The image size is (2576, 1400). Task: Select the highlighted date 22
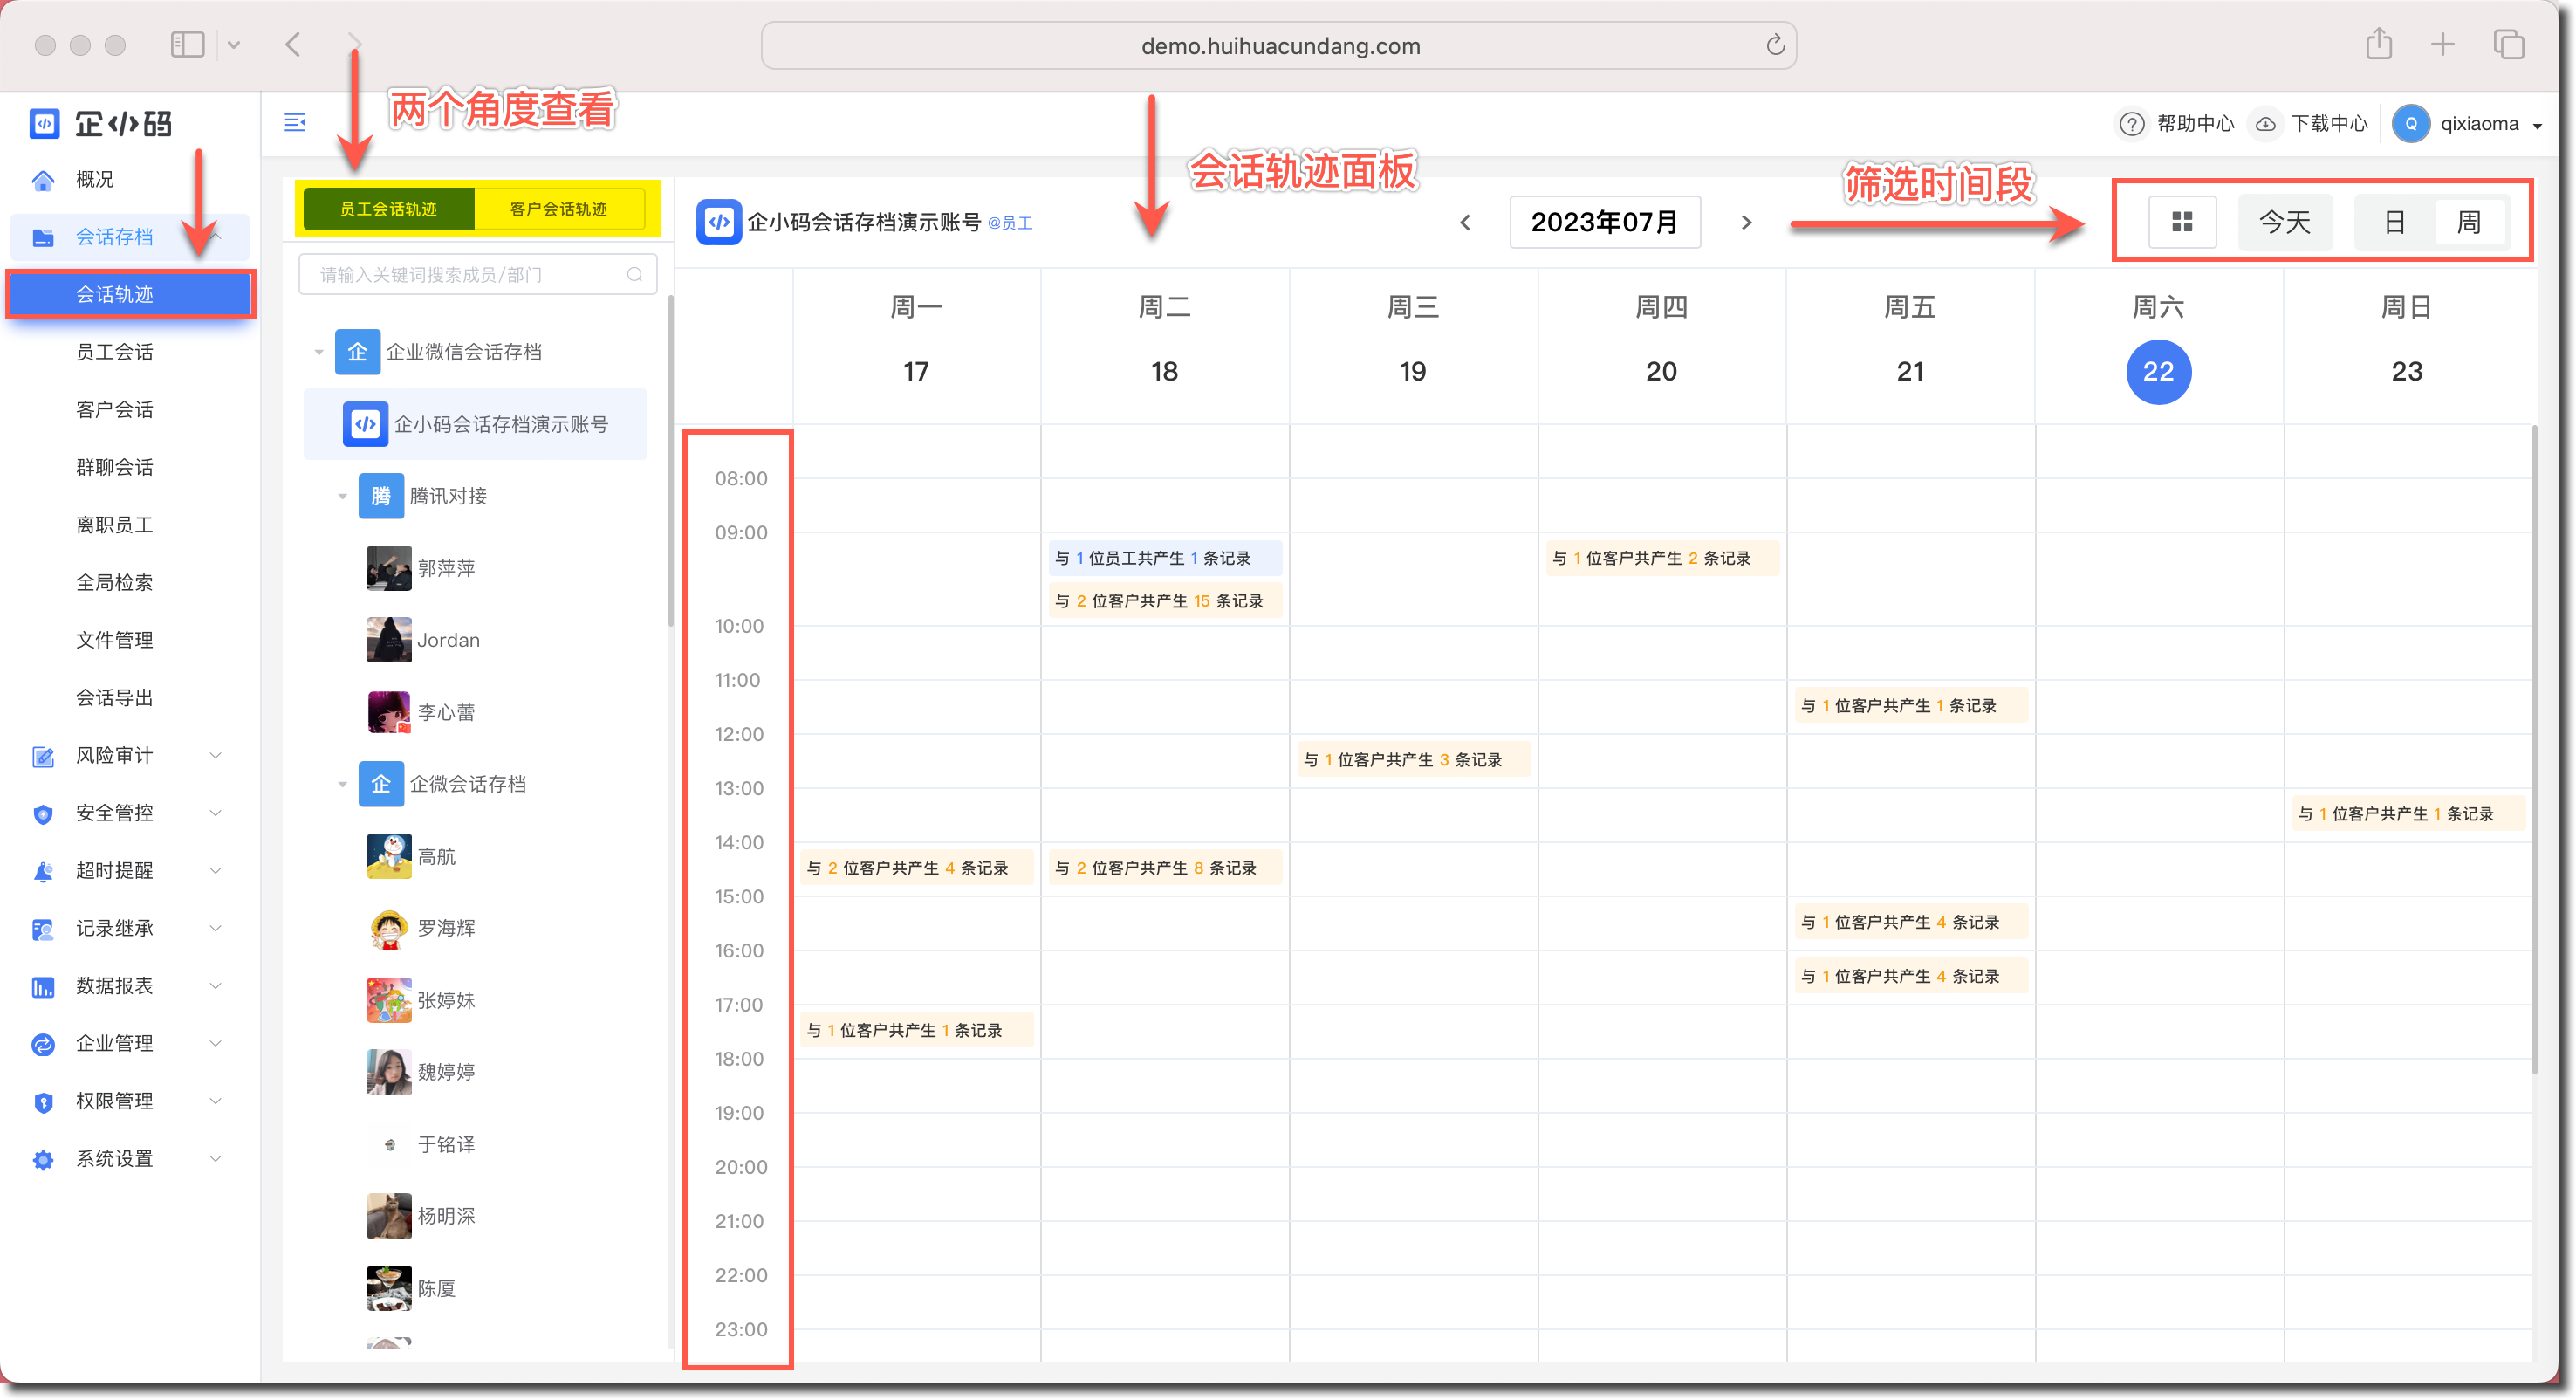click(2158, 372)
